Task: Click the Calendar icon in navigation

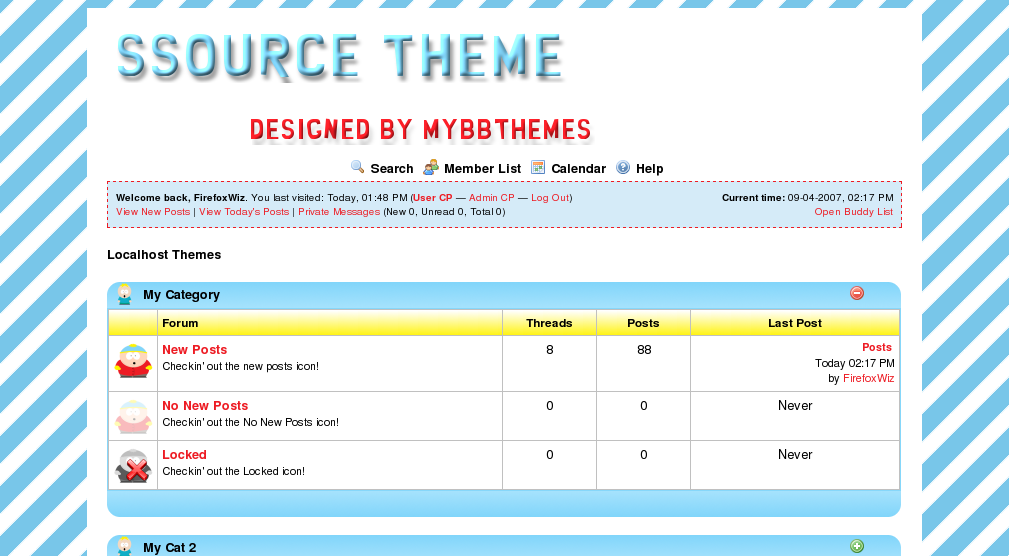Action: click(538, 167)
